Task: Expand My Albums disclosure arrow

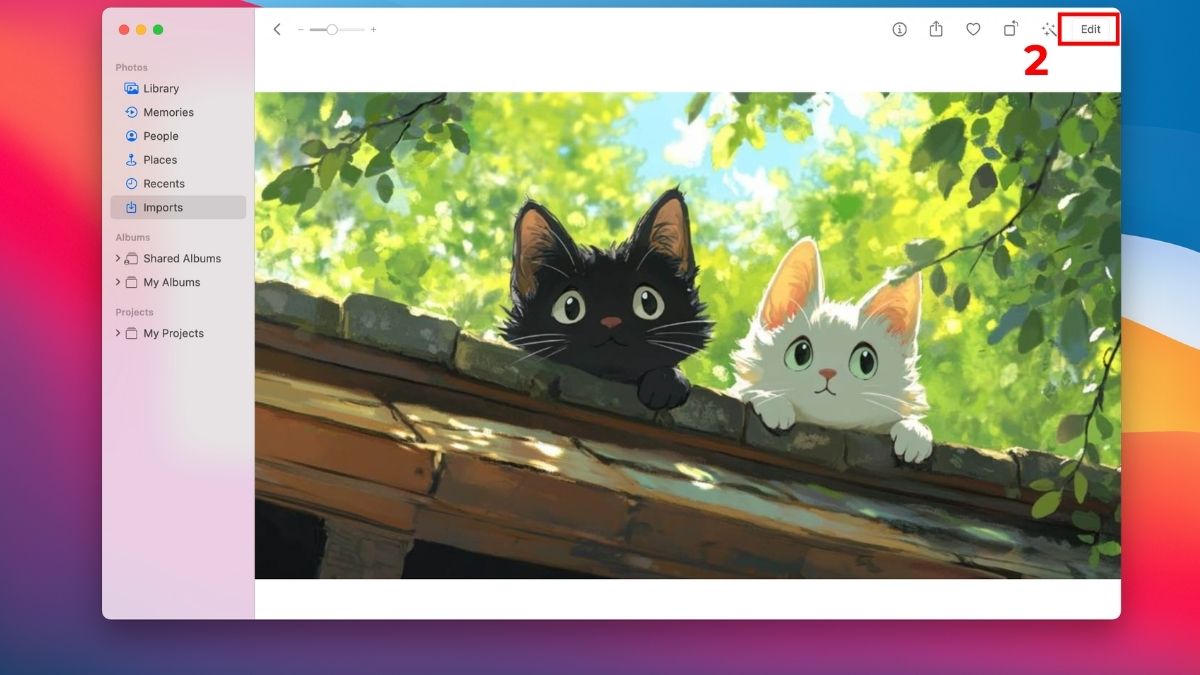Action: click(118, 282)
